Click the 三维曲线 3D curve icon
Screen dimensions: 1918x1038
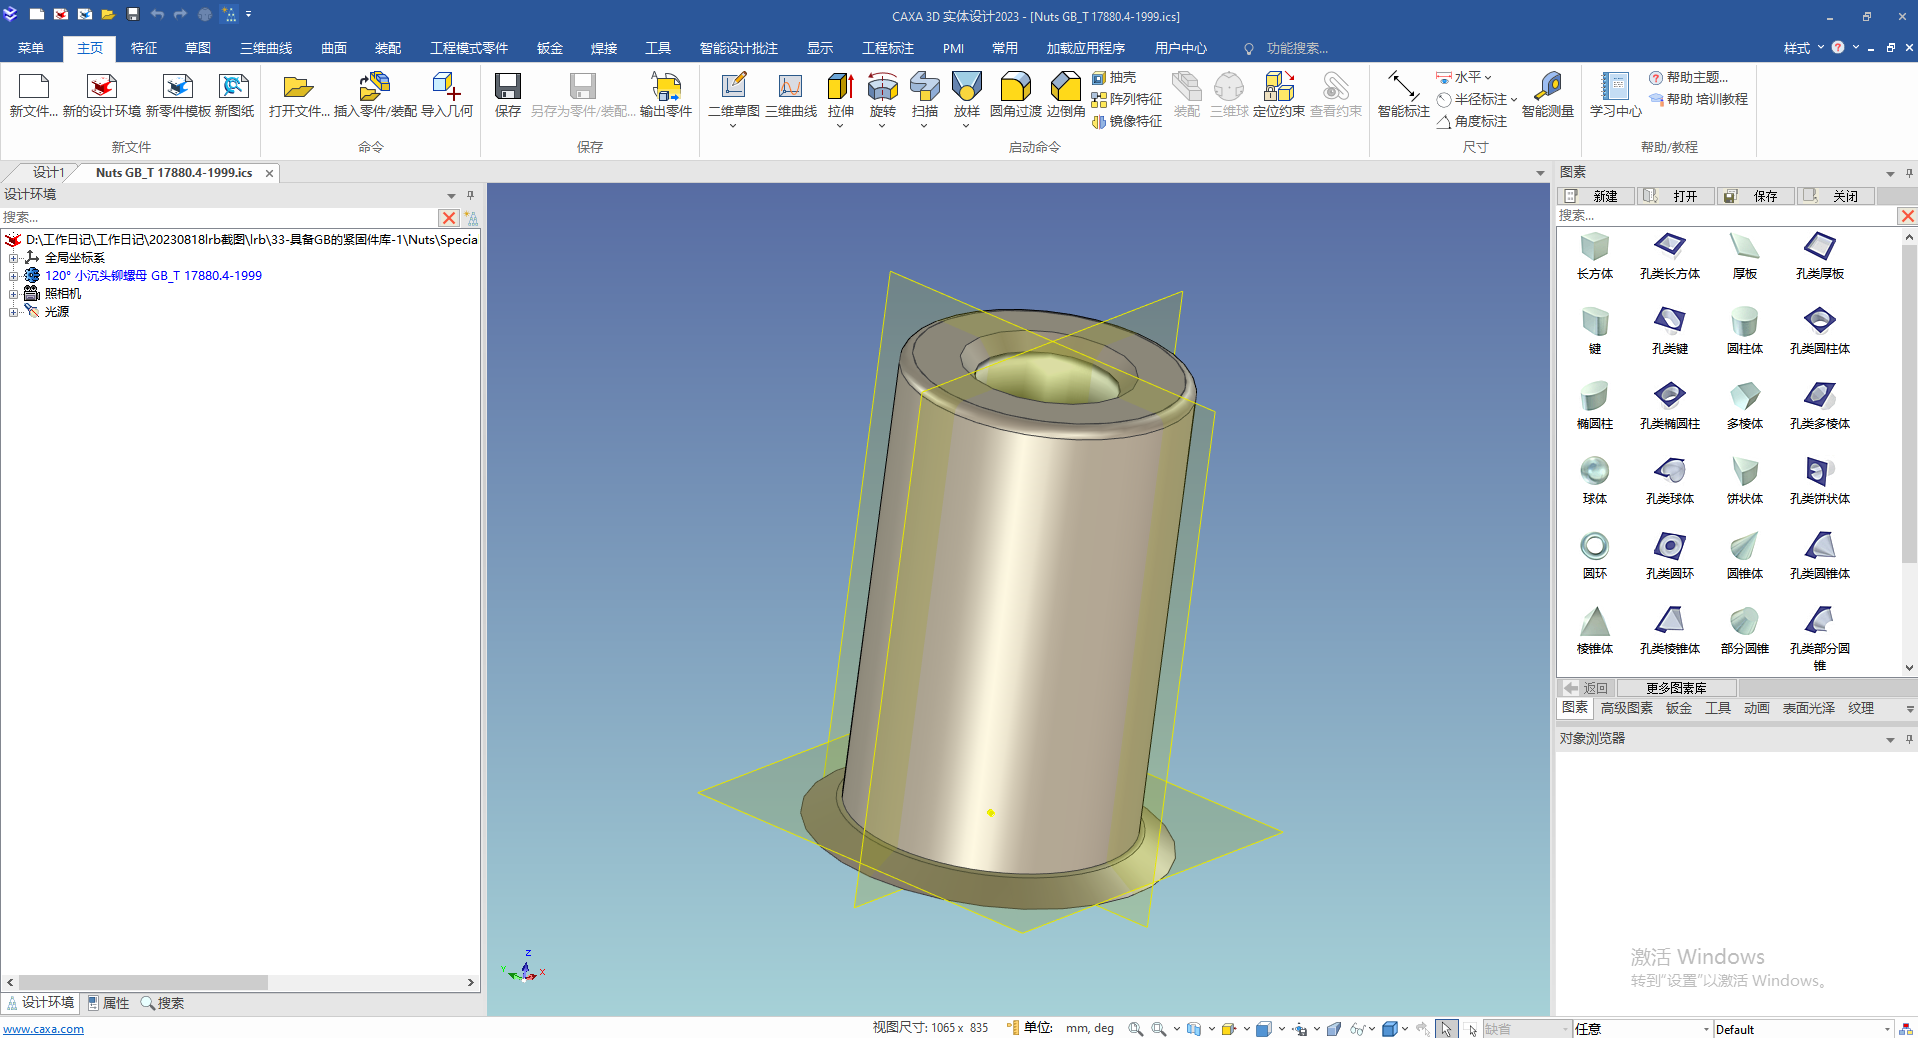790,87
